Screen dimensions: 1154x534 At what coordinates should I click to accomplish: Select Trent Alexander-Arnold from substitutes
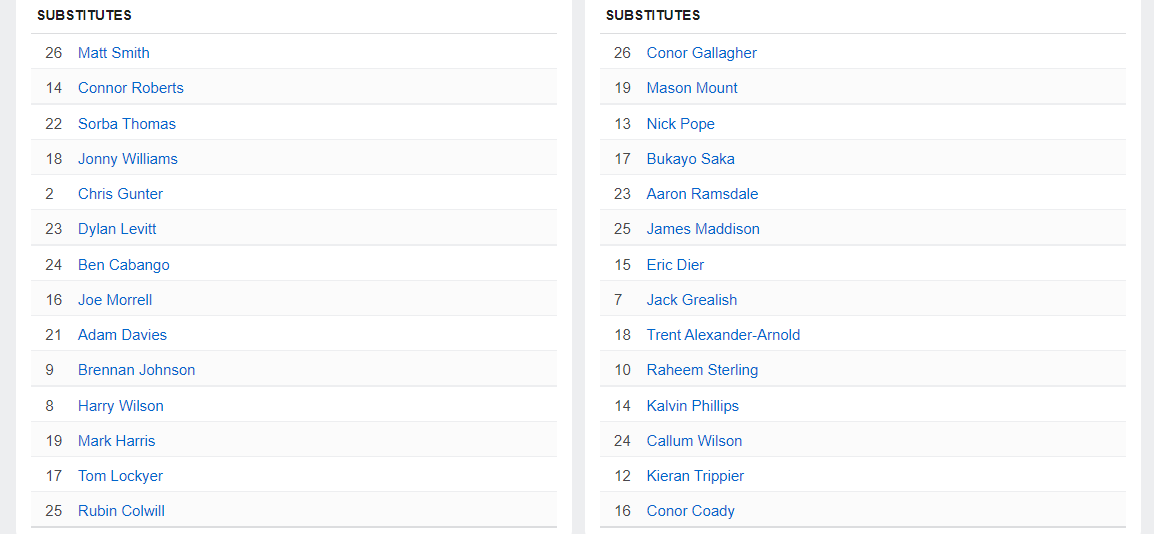pyautogui.click(x=722, y=335)
